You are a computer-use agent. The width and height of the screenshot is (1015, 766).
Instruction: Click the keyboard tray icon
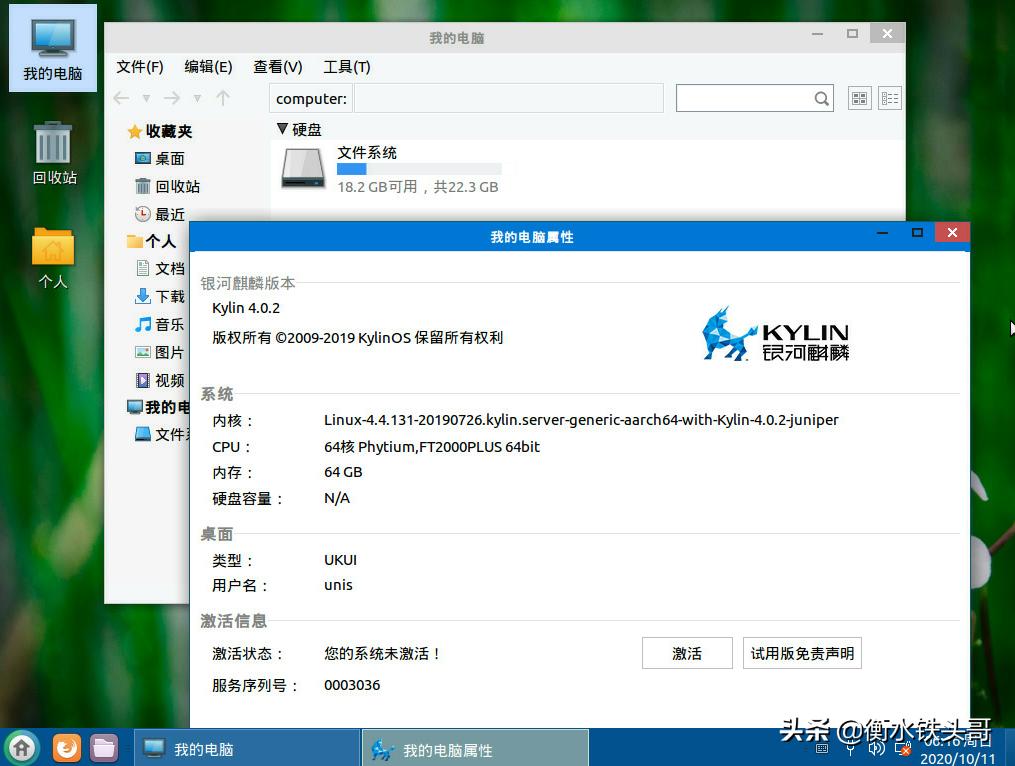[x=822, y=749]
